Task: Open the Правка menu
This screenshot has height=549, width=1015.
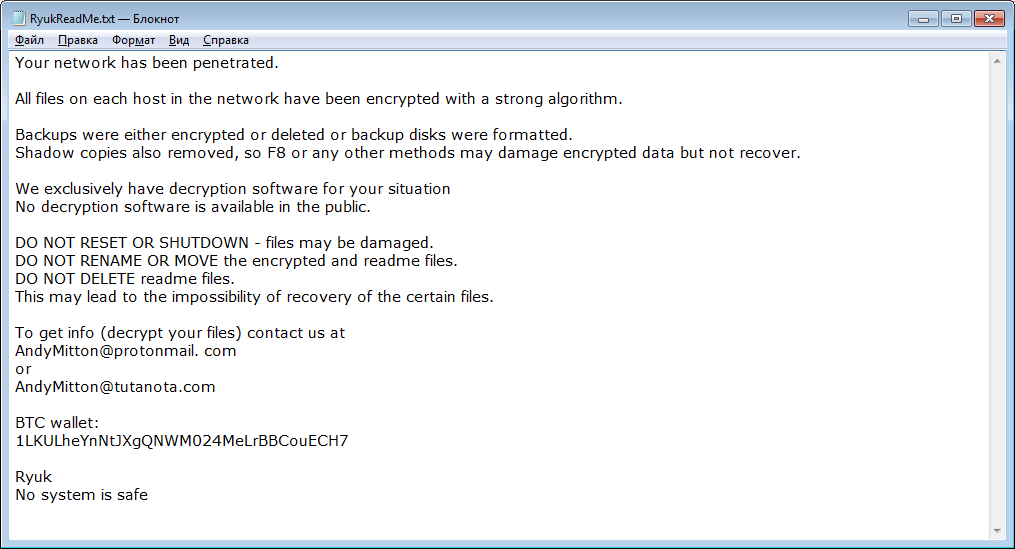Action: (x=78, y=40)
